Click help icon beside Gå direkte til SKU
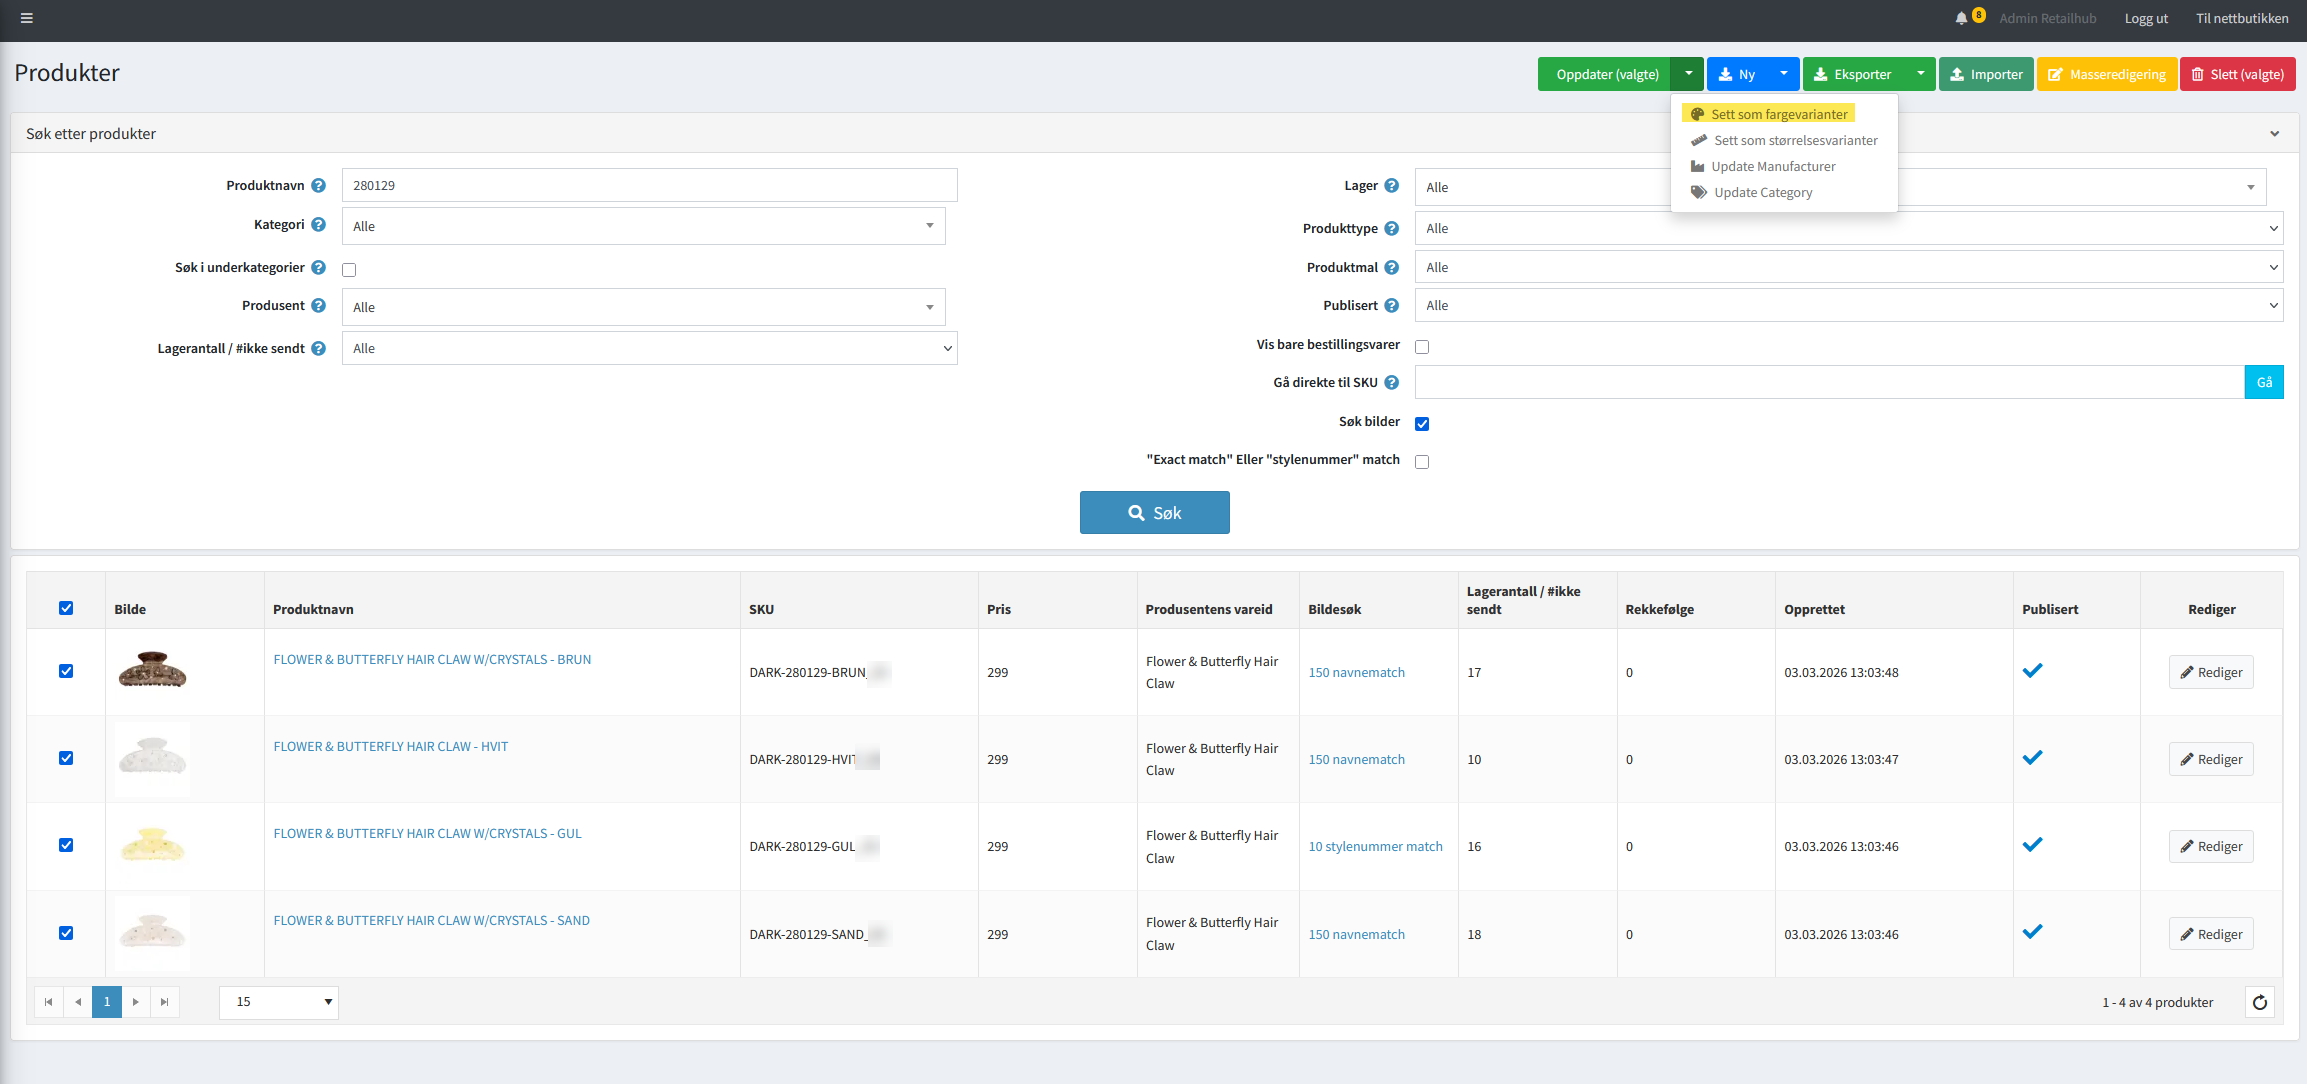The image size is (2307, 1084). [1391, 382]
